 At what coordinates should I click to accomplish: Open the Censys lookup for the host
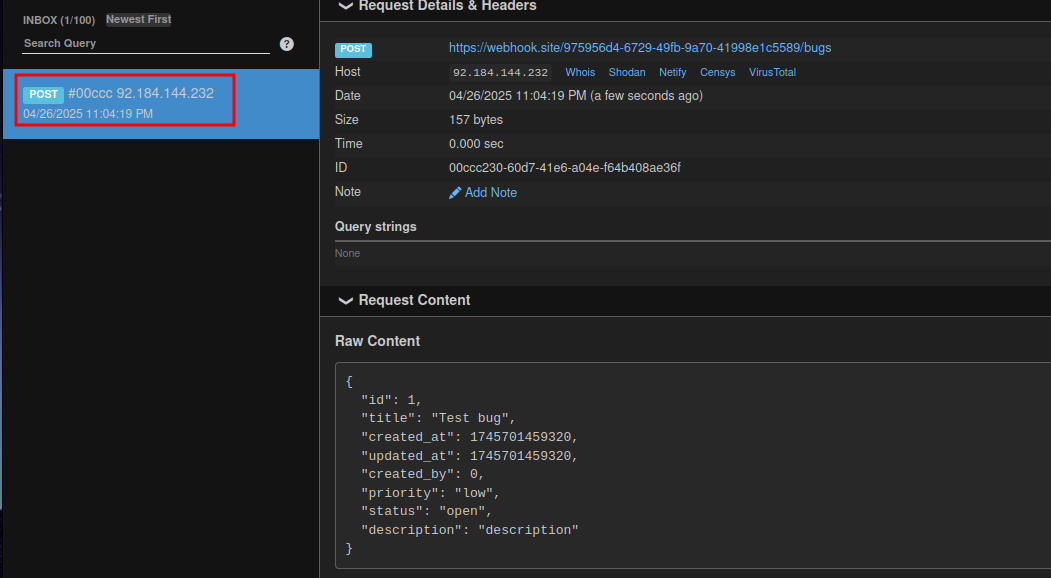[717, 72]
